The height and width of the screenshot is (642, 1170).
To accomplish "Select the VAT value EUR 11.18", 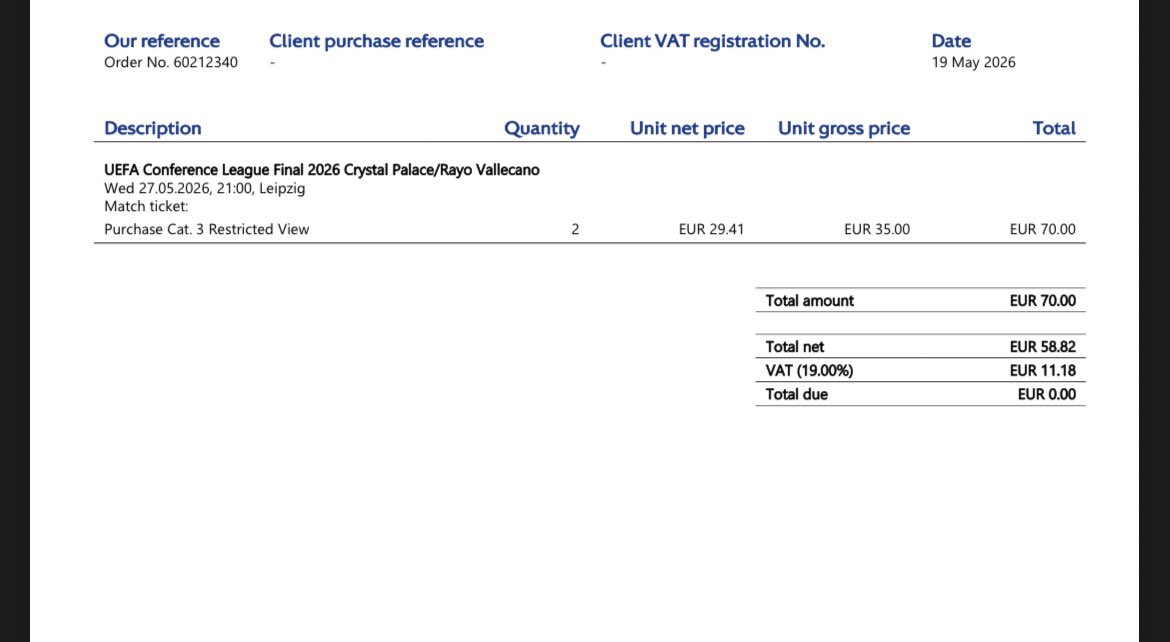I will pyautogui.click(x=1042, y=371).
